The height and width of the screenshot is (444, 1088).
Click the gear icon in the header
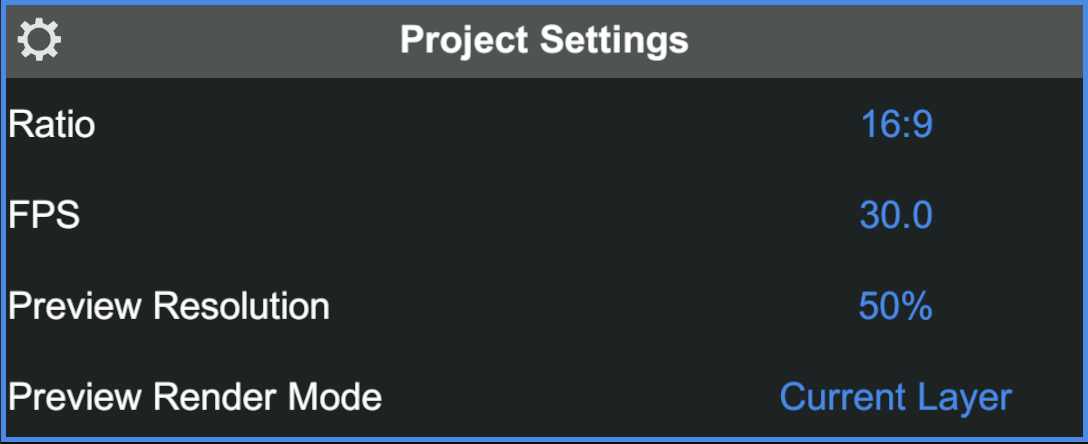[x=40, y=40]
